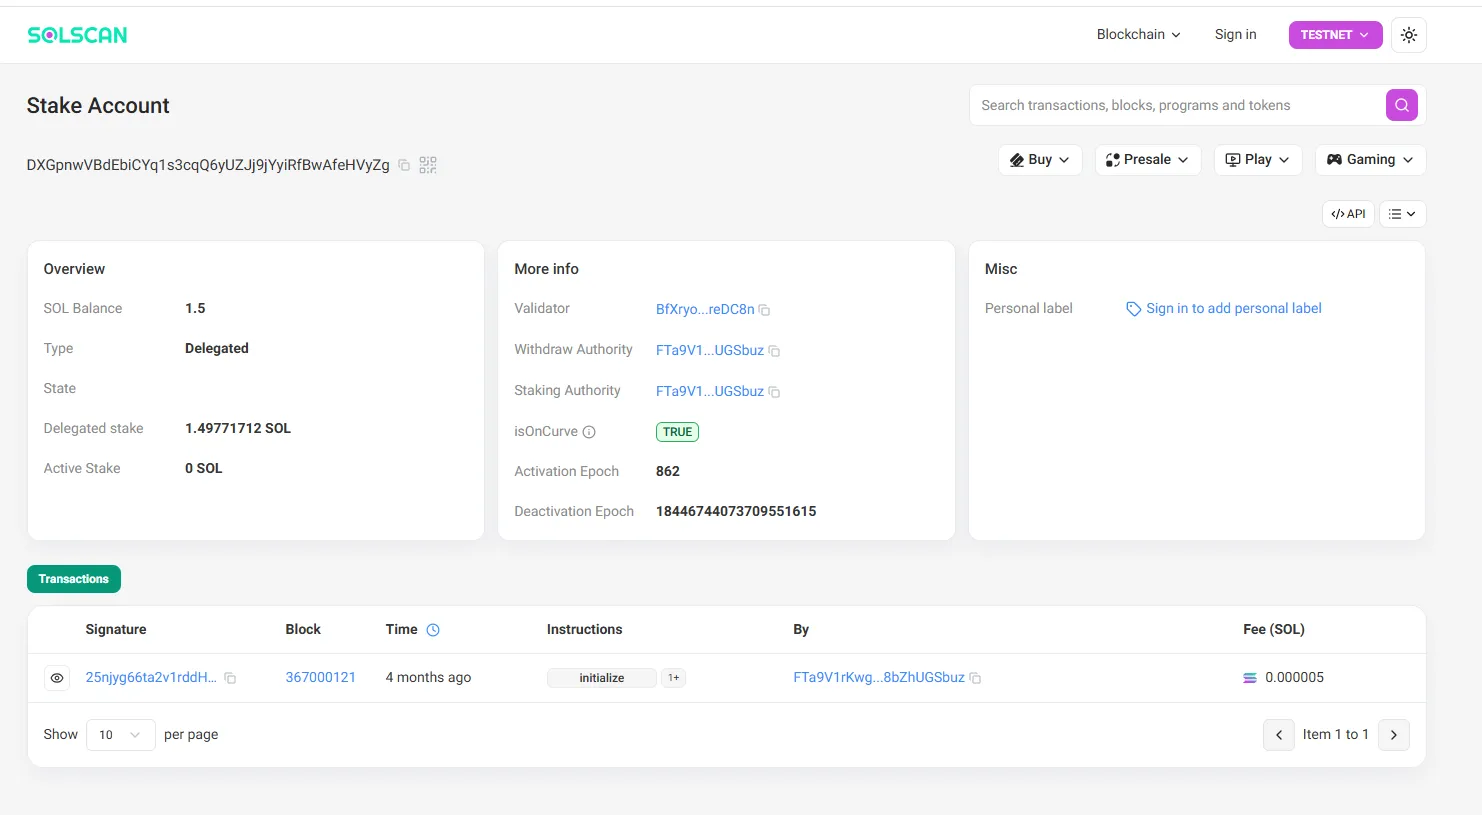Viewport: 1482px width, 815px height.
Task: Click eye icon for transaction 25njyg66ta2v1rddH
Action: tap(57, 678)
